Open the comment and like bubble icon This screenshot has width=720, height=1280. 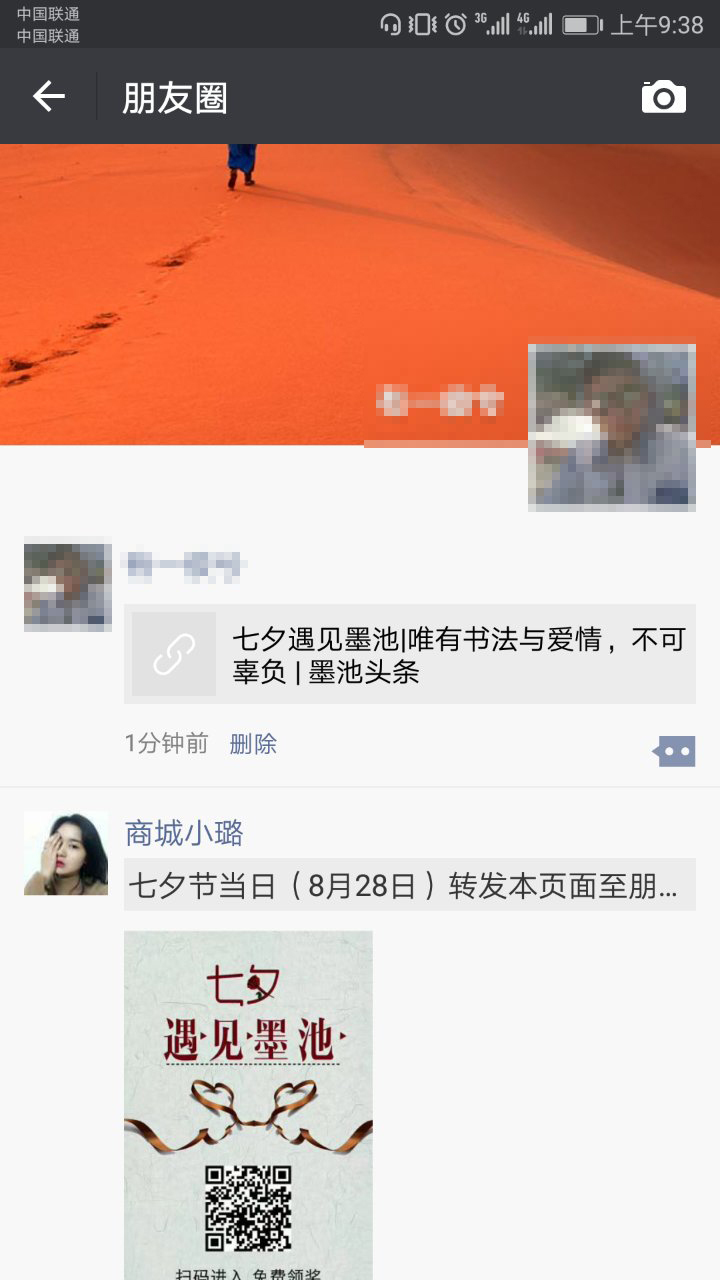(x=675, y=751)
